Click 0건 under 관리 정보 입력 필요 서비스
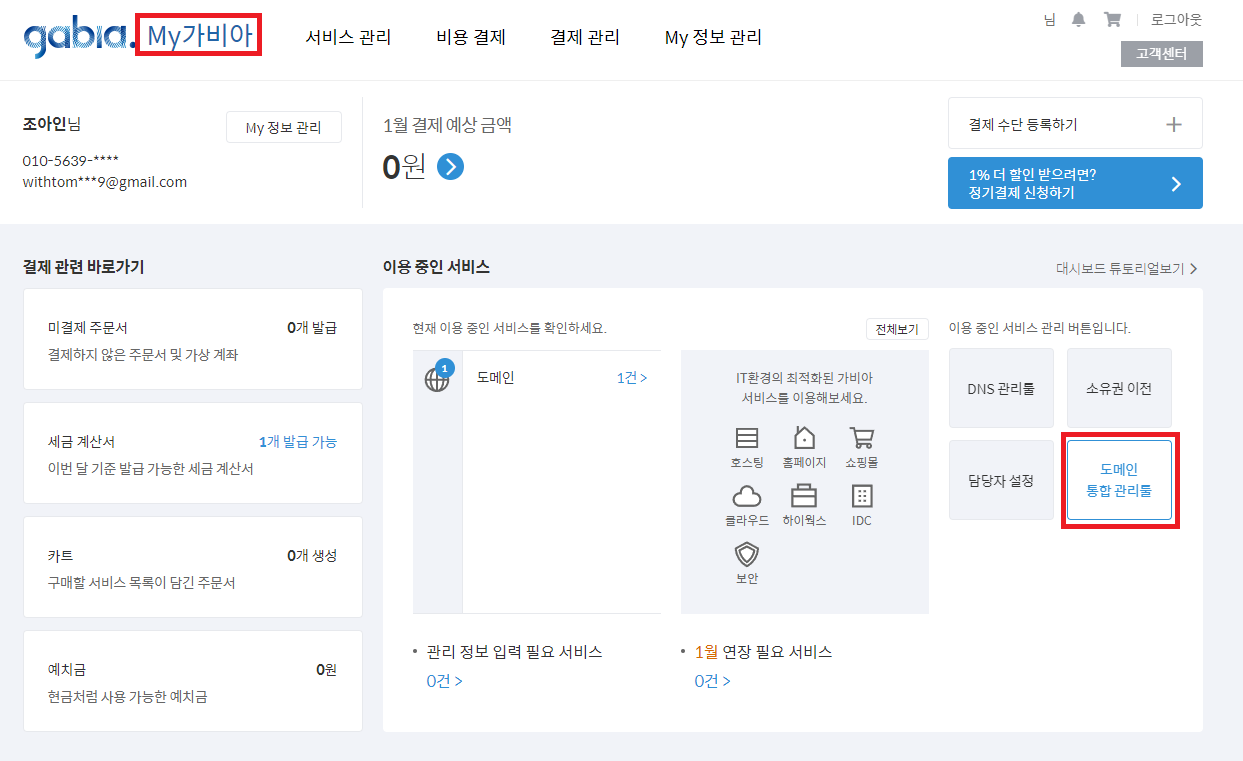The height and width of the screenshot is (761, 1243). 444,681
